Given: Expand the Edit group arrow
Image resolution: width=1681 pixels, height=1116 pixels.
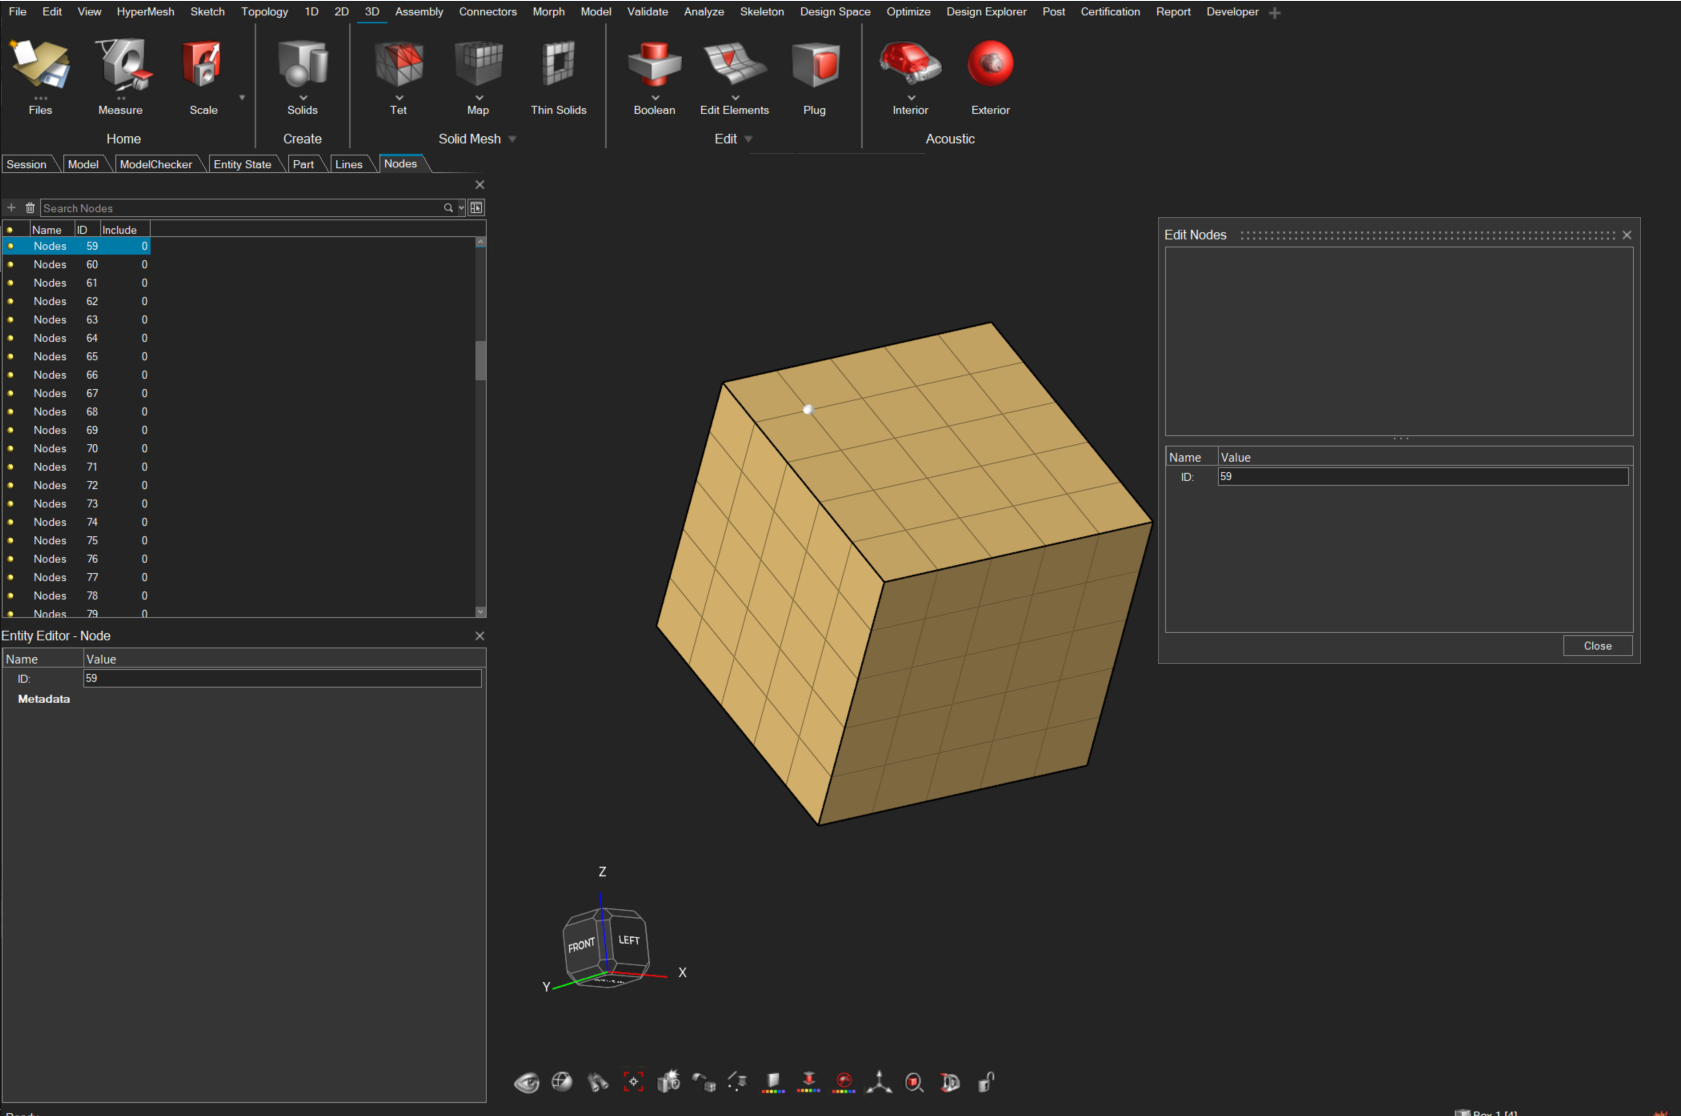Looking at the screenshot, I should coord(748,139).
